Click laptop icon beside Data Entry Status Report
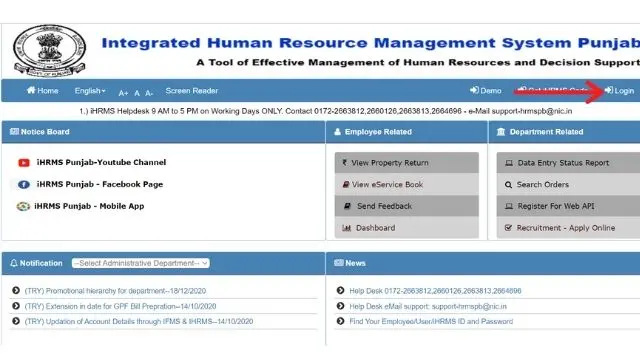 pos(509,163)
